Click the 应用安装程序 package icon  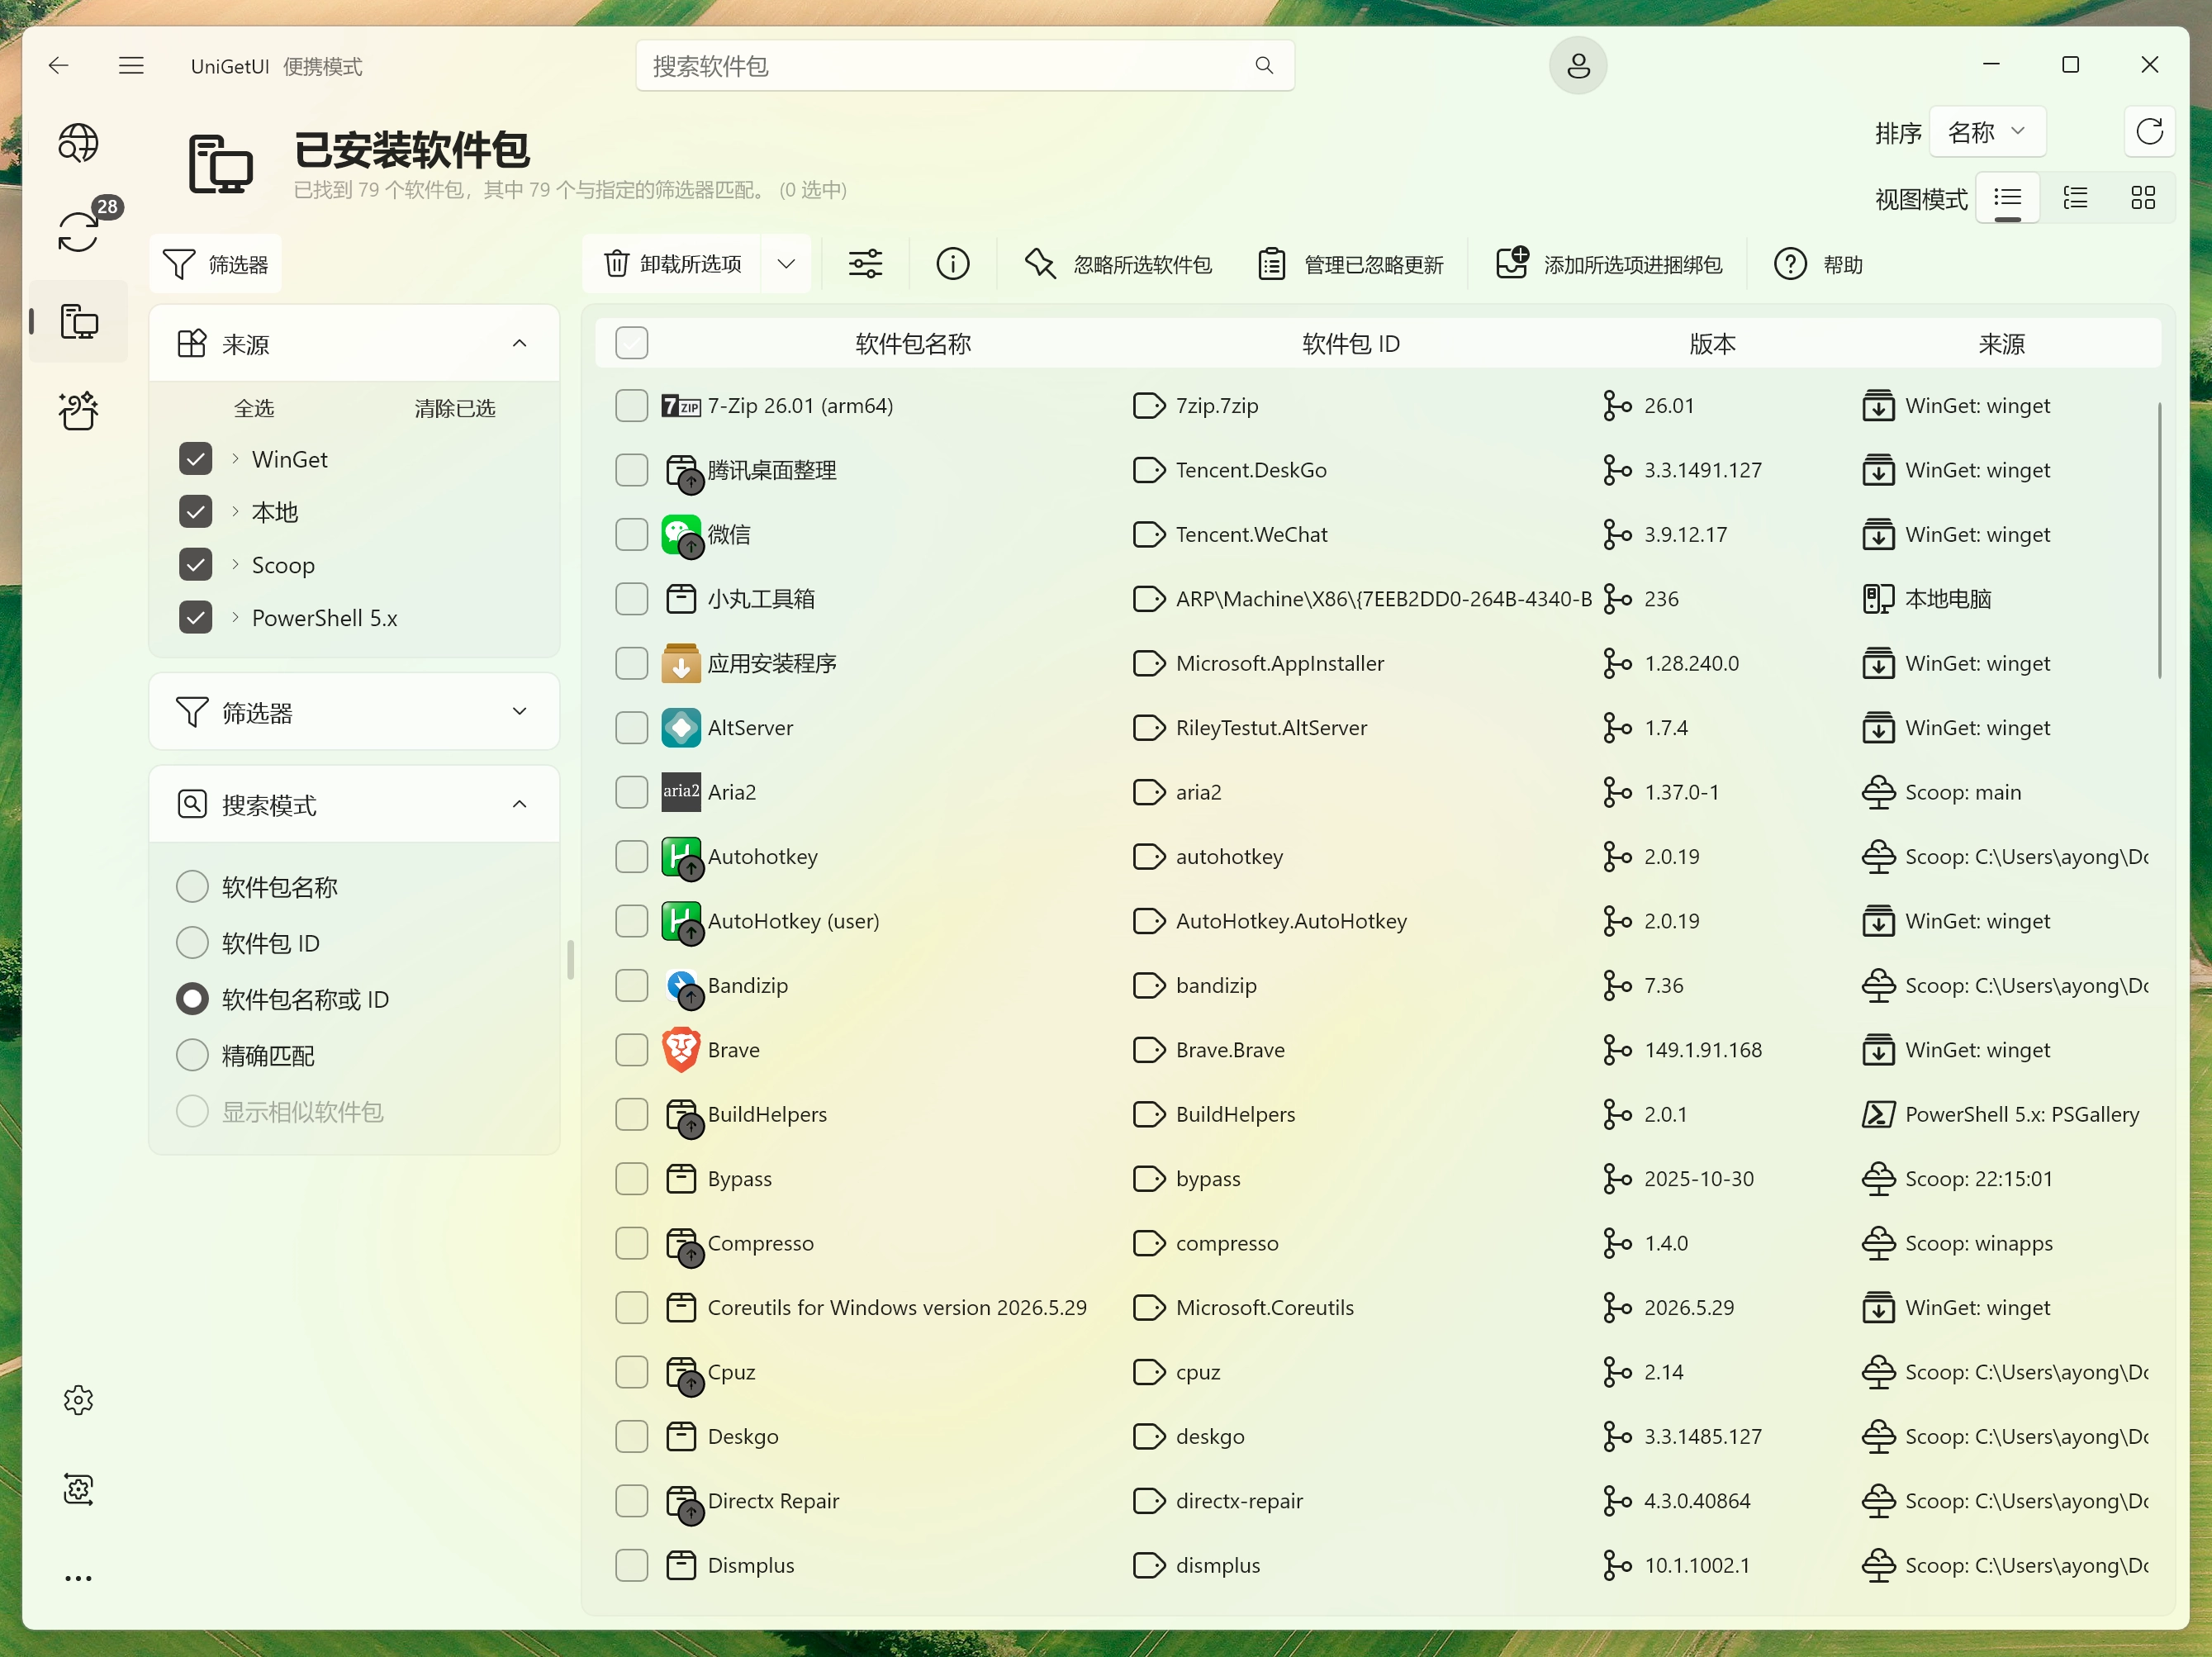pos(681,663)
